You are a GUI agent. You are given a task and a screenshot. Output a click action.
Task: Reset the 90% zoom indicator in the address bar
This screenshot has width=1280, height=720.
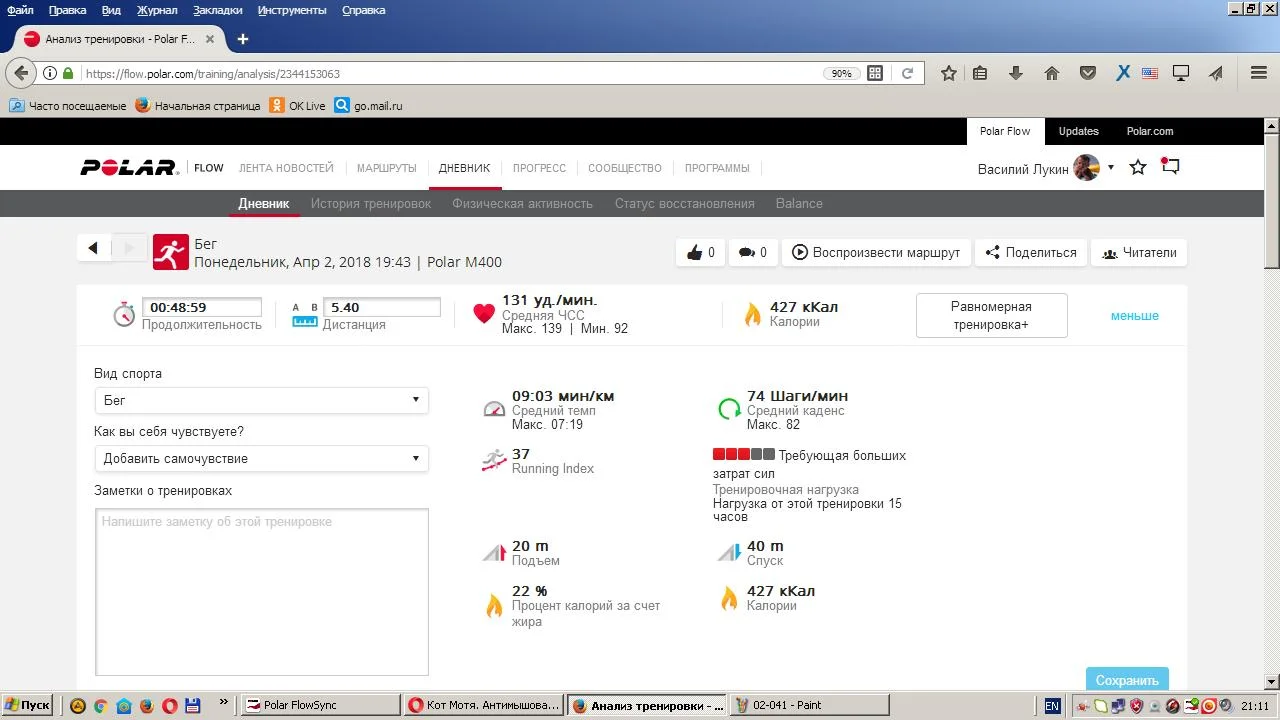841,73
